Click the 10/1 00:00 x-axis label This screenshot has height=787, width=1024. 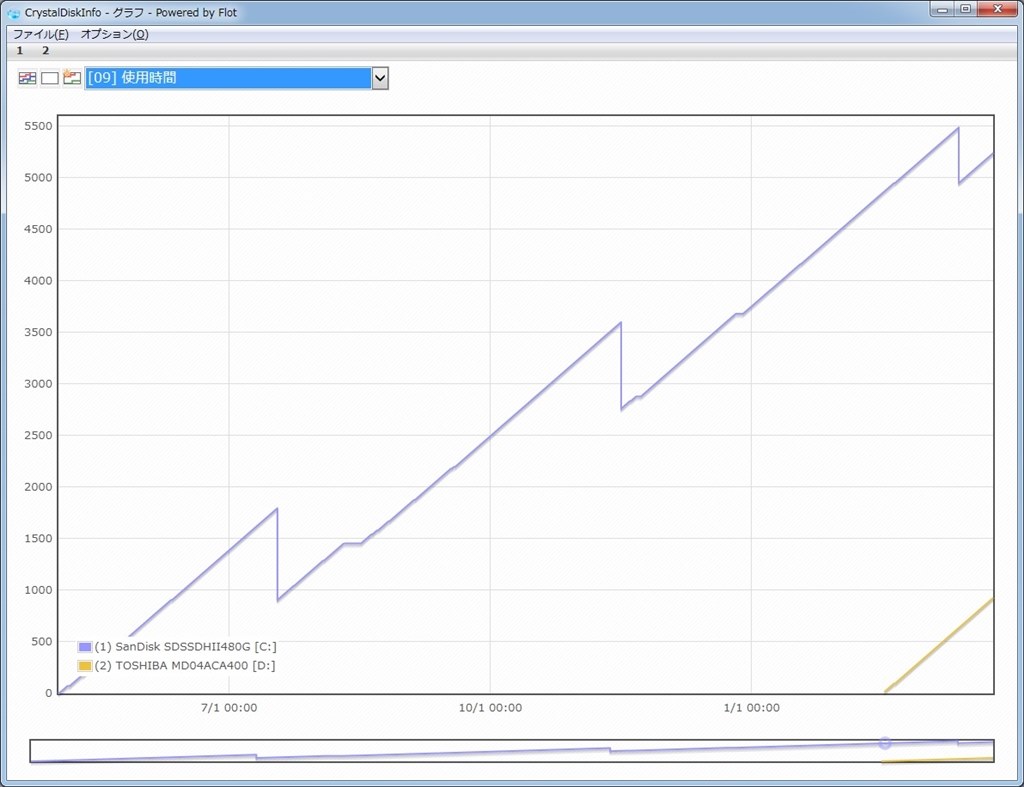click(490, 708)
